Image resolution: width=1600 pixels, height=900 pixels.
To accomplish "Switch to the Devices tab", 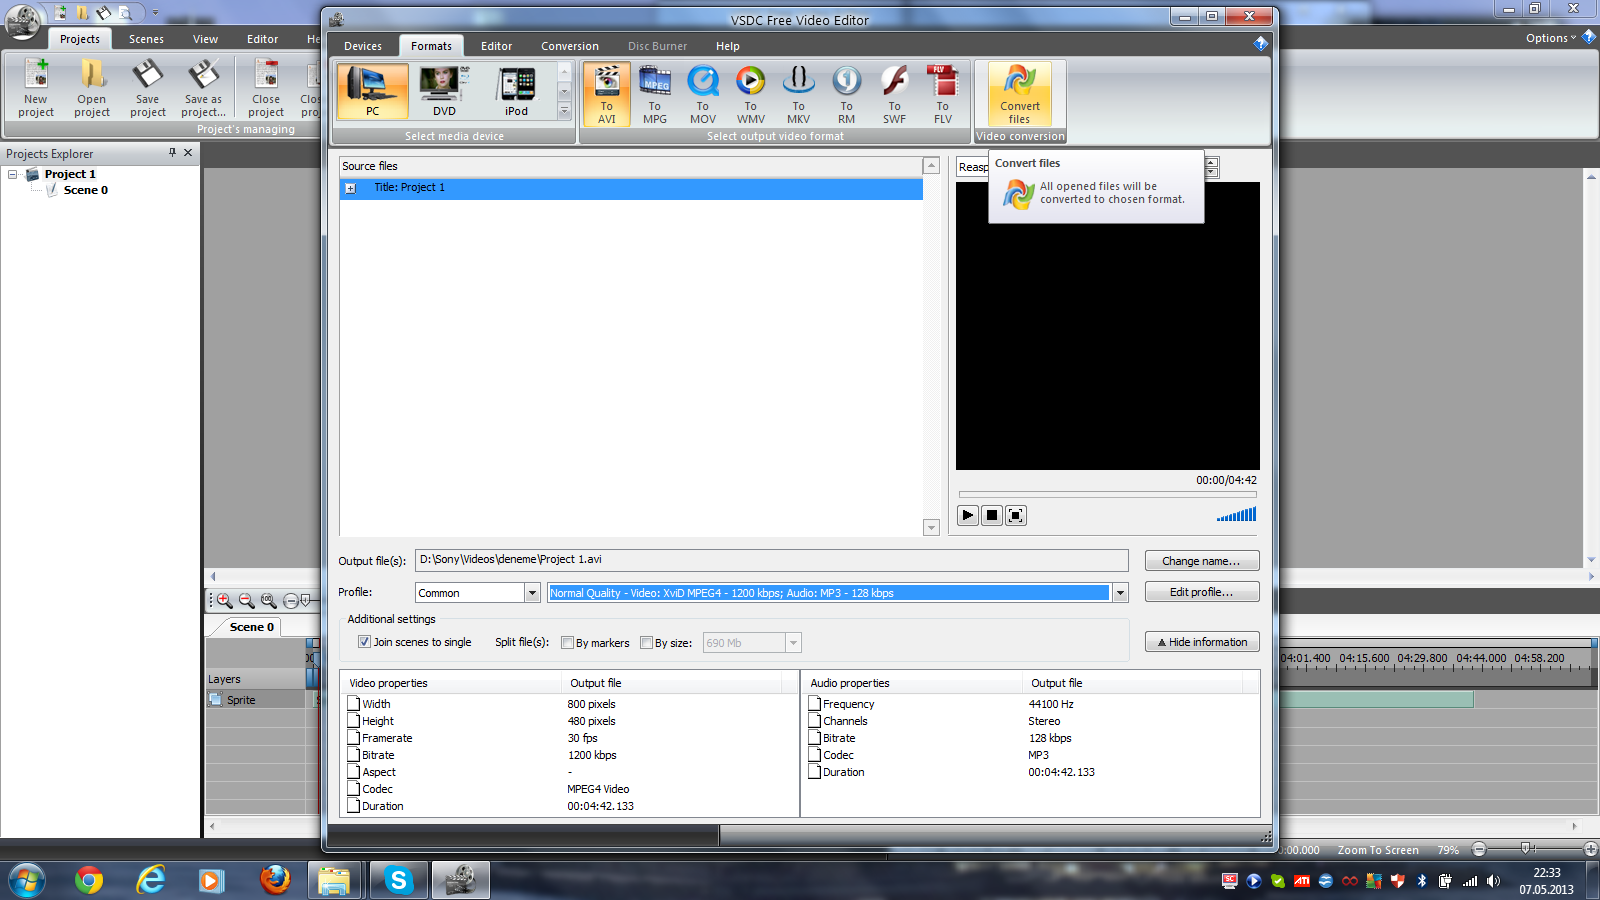I will coord(363,46).
